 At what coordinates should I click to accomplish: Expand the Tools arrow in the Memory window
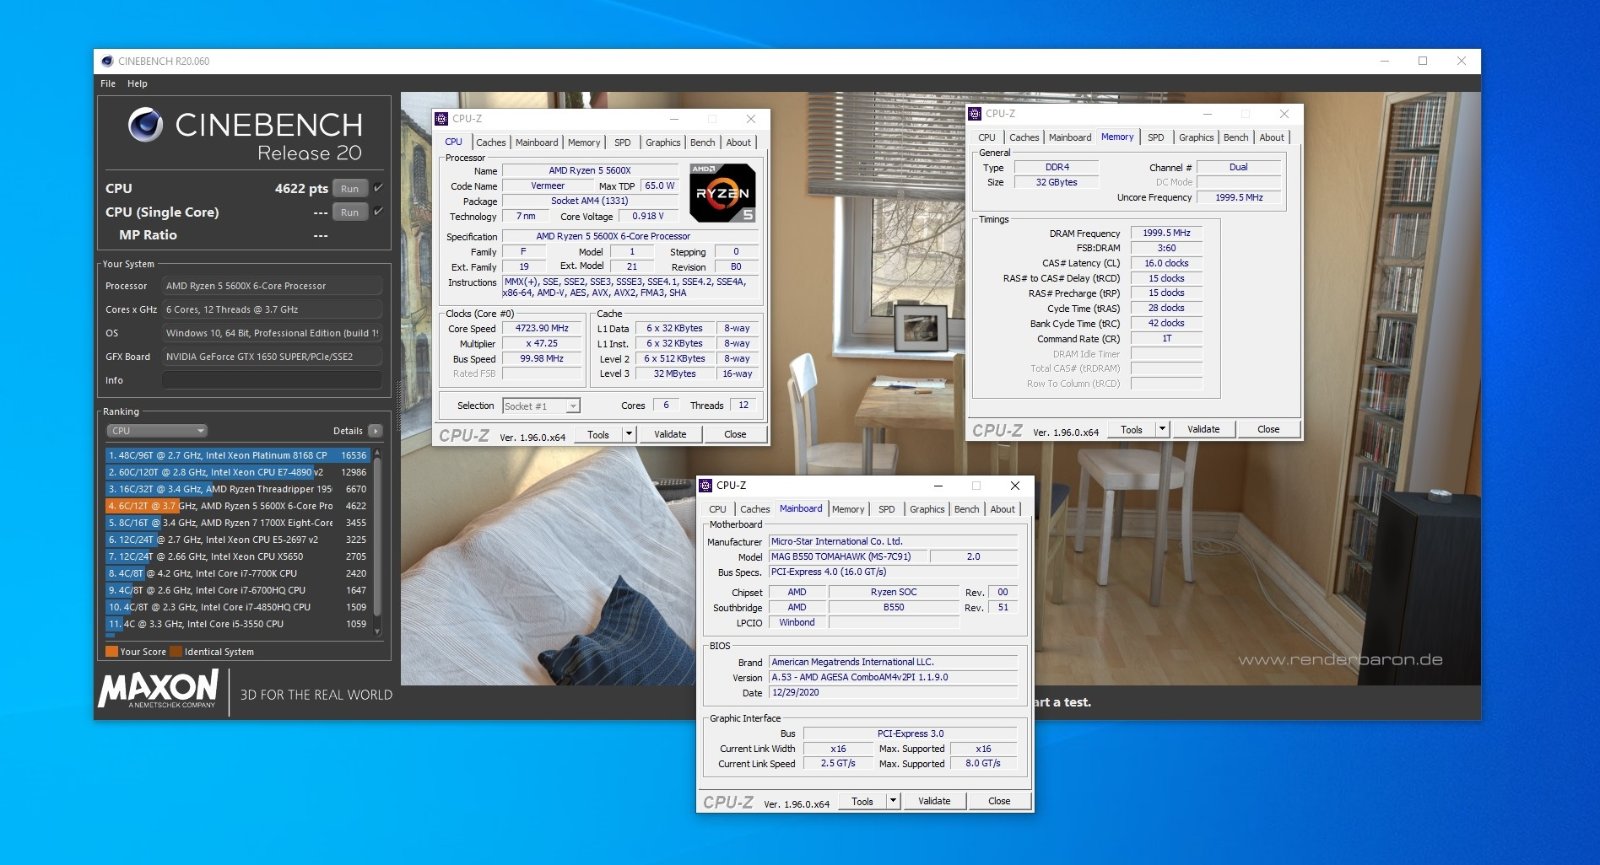(1162, 429)
